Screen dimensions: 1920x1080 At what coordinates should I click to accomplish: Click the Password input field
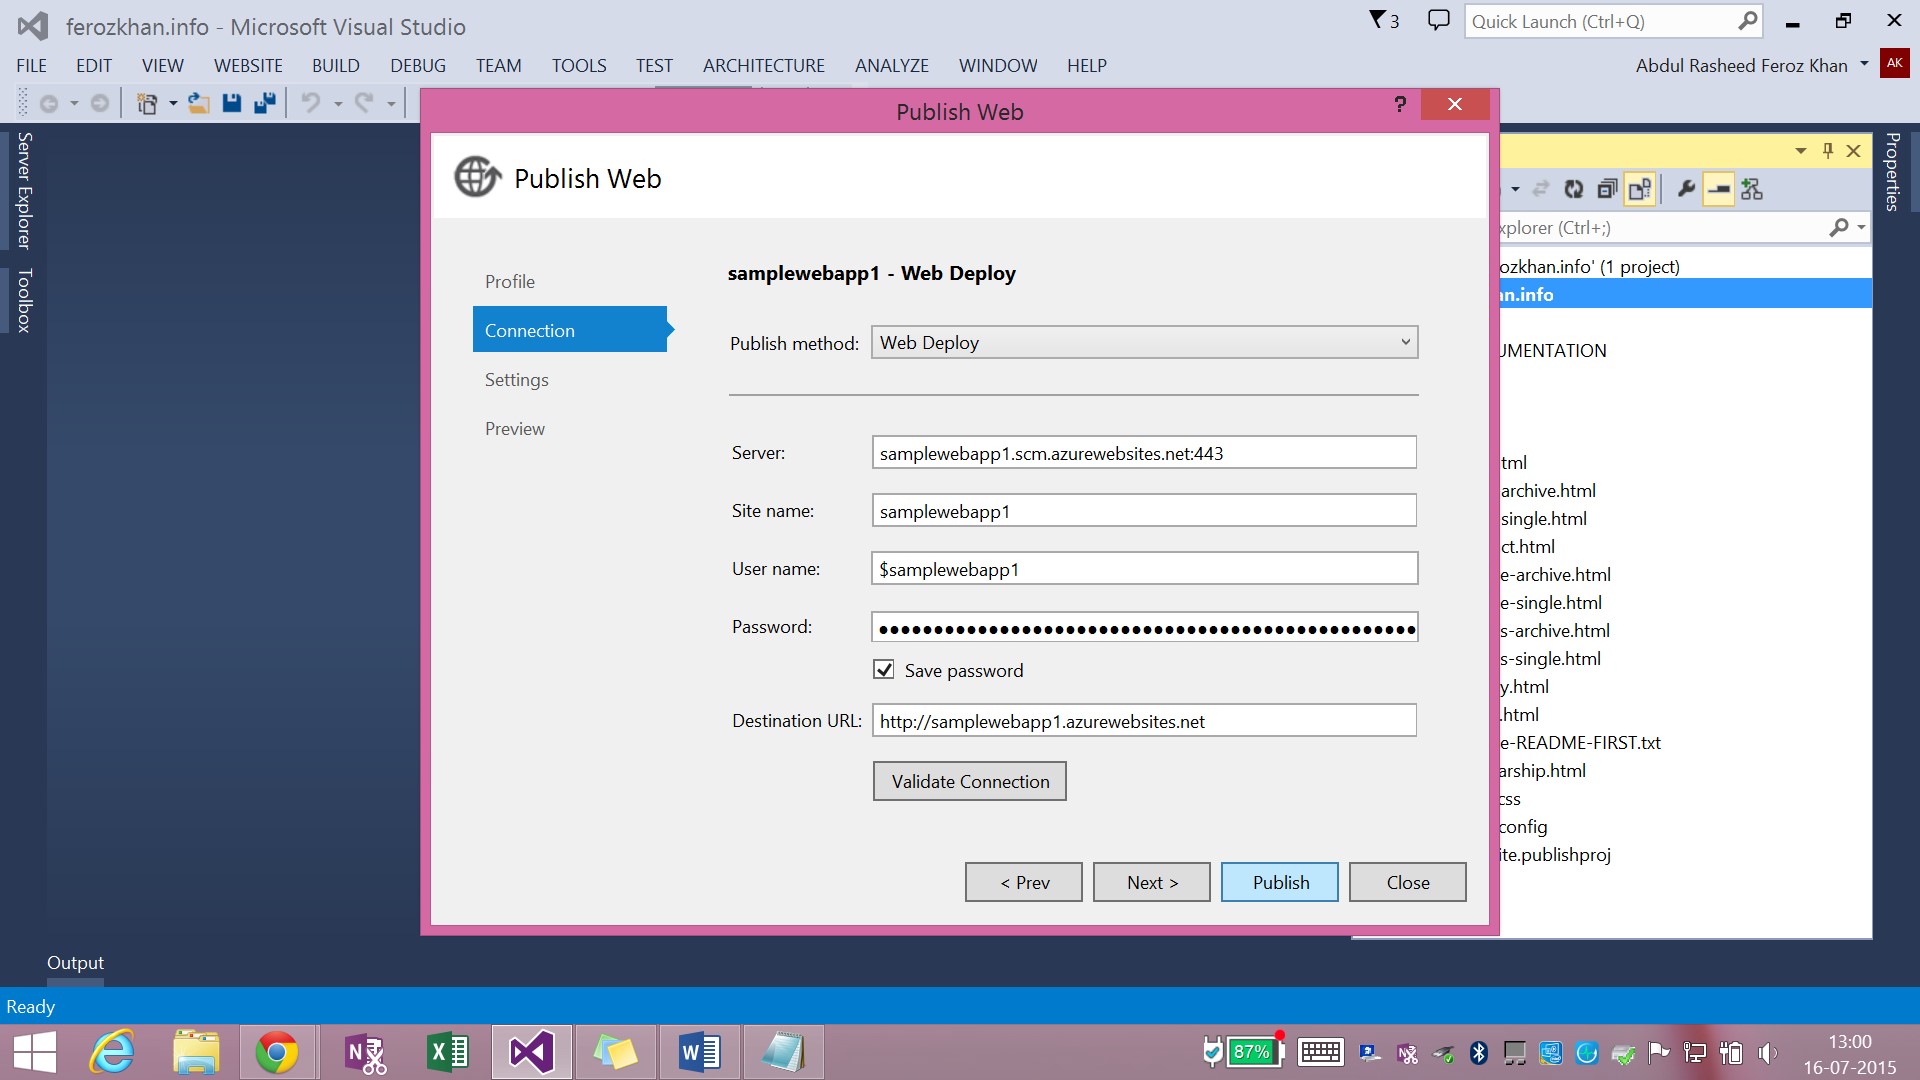pos(1144,627)
